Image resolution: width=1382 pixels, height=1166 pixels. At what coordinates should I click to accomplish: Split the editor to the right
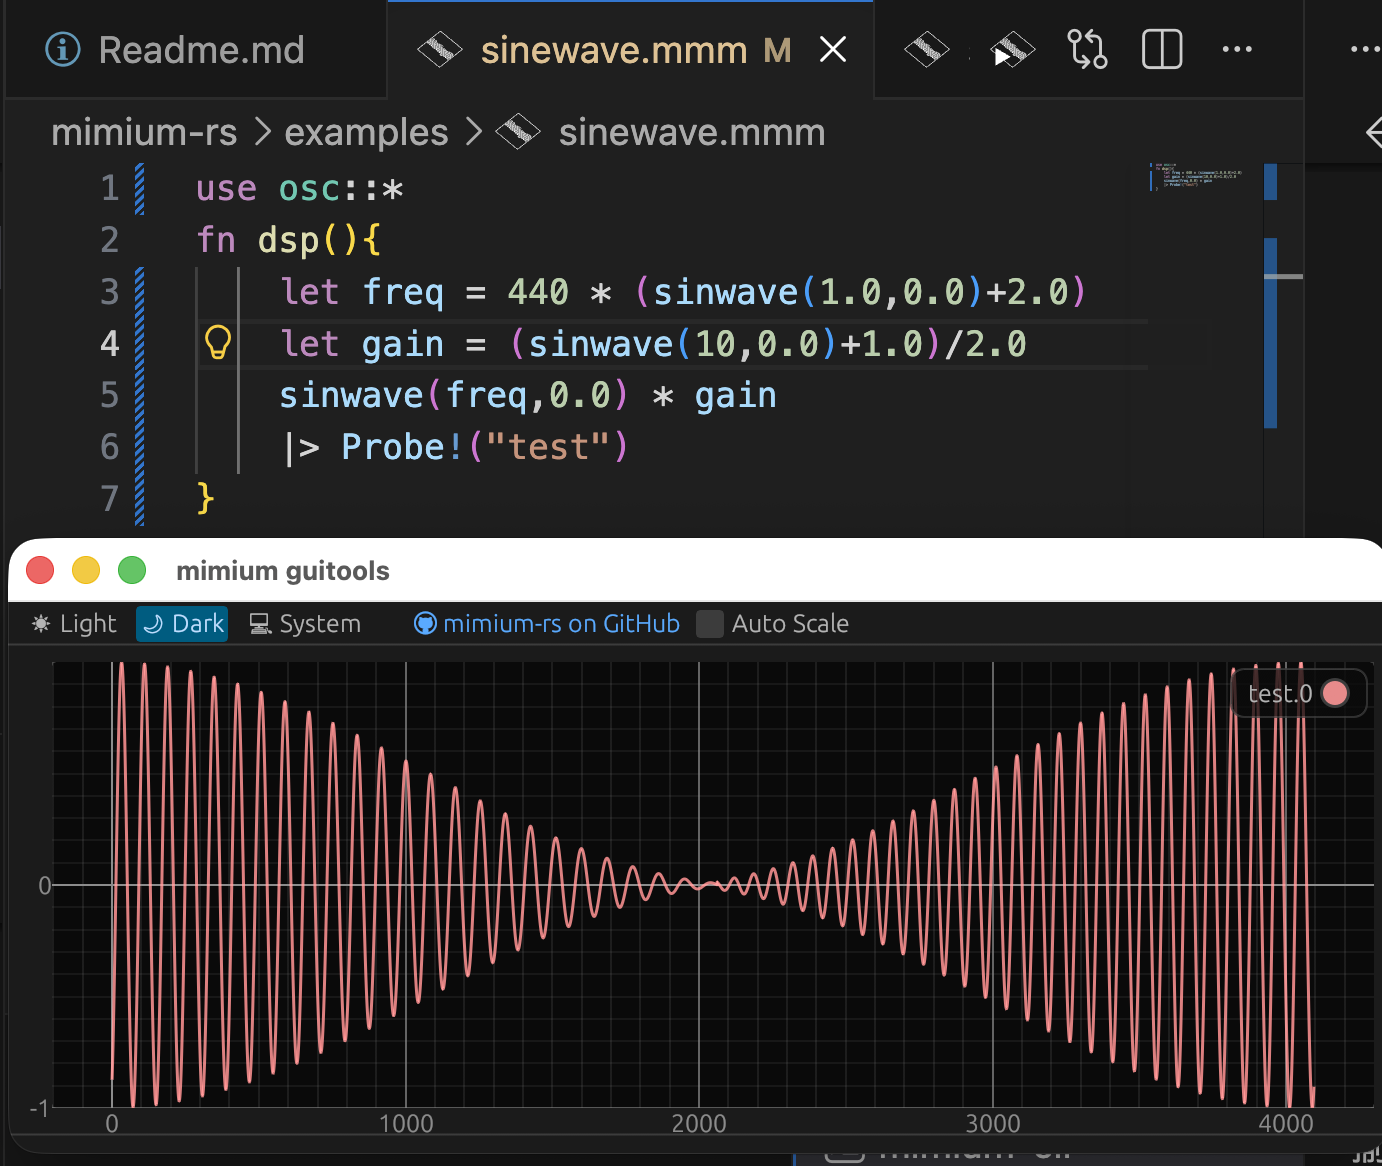(1162, 49)
